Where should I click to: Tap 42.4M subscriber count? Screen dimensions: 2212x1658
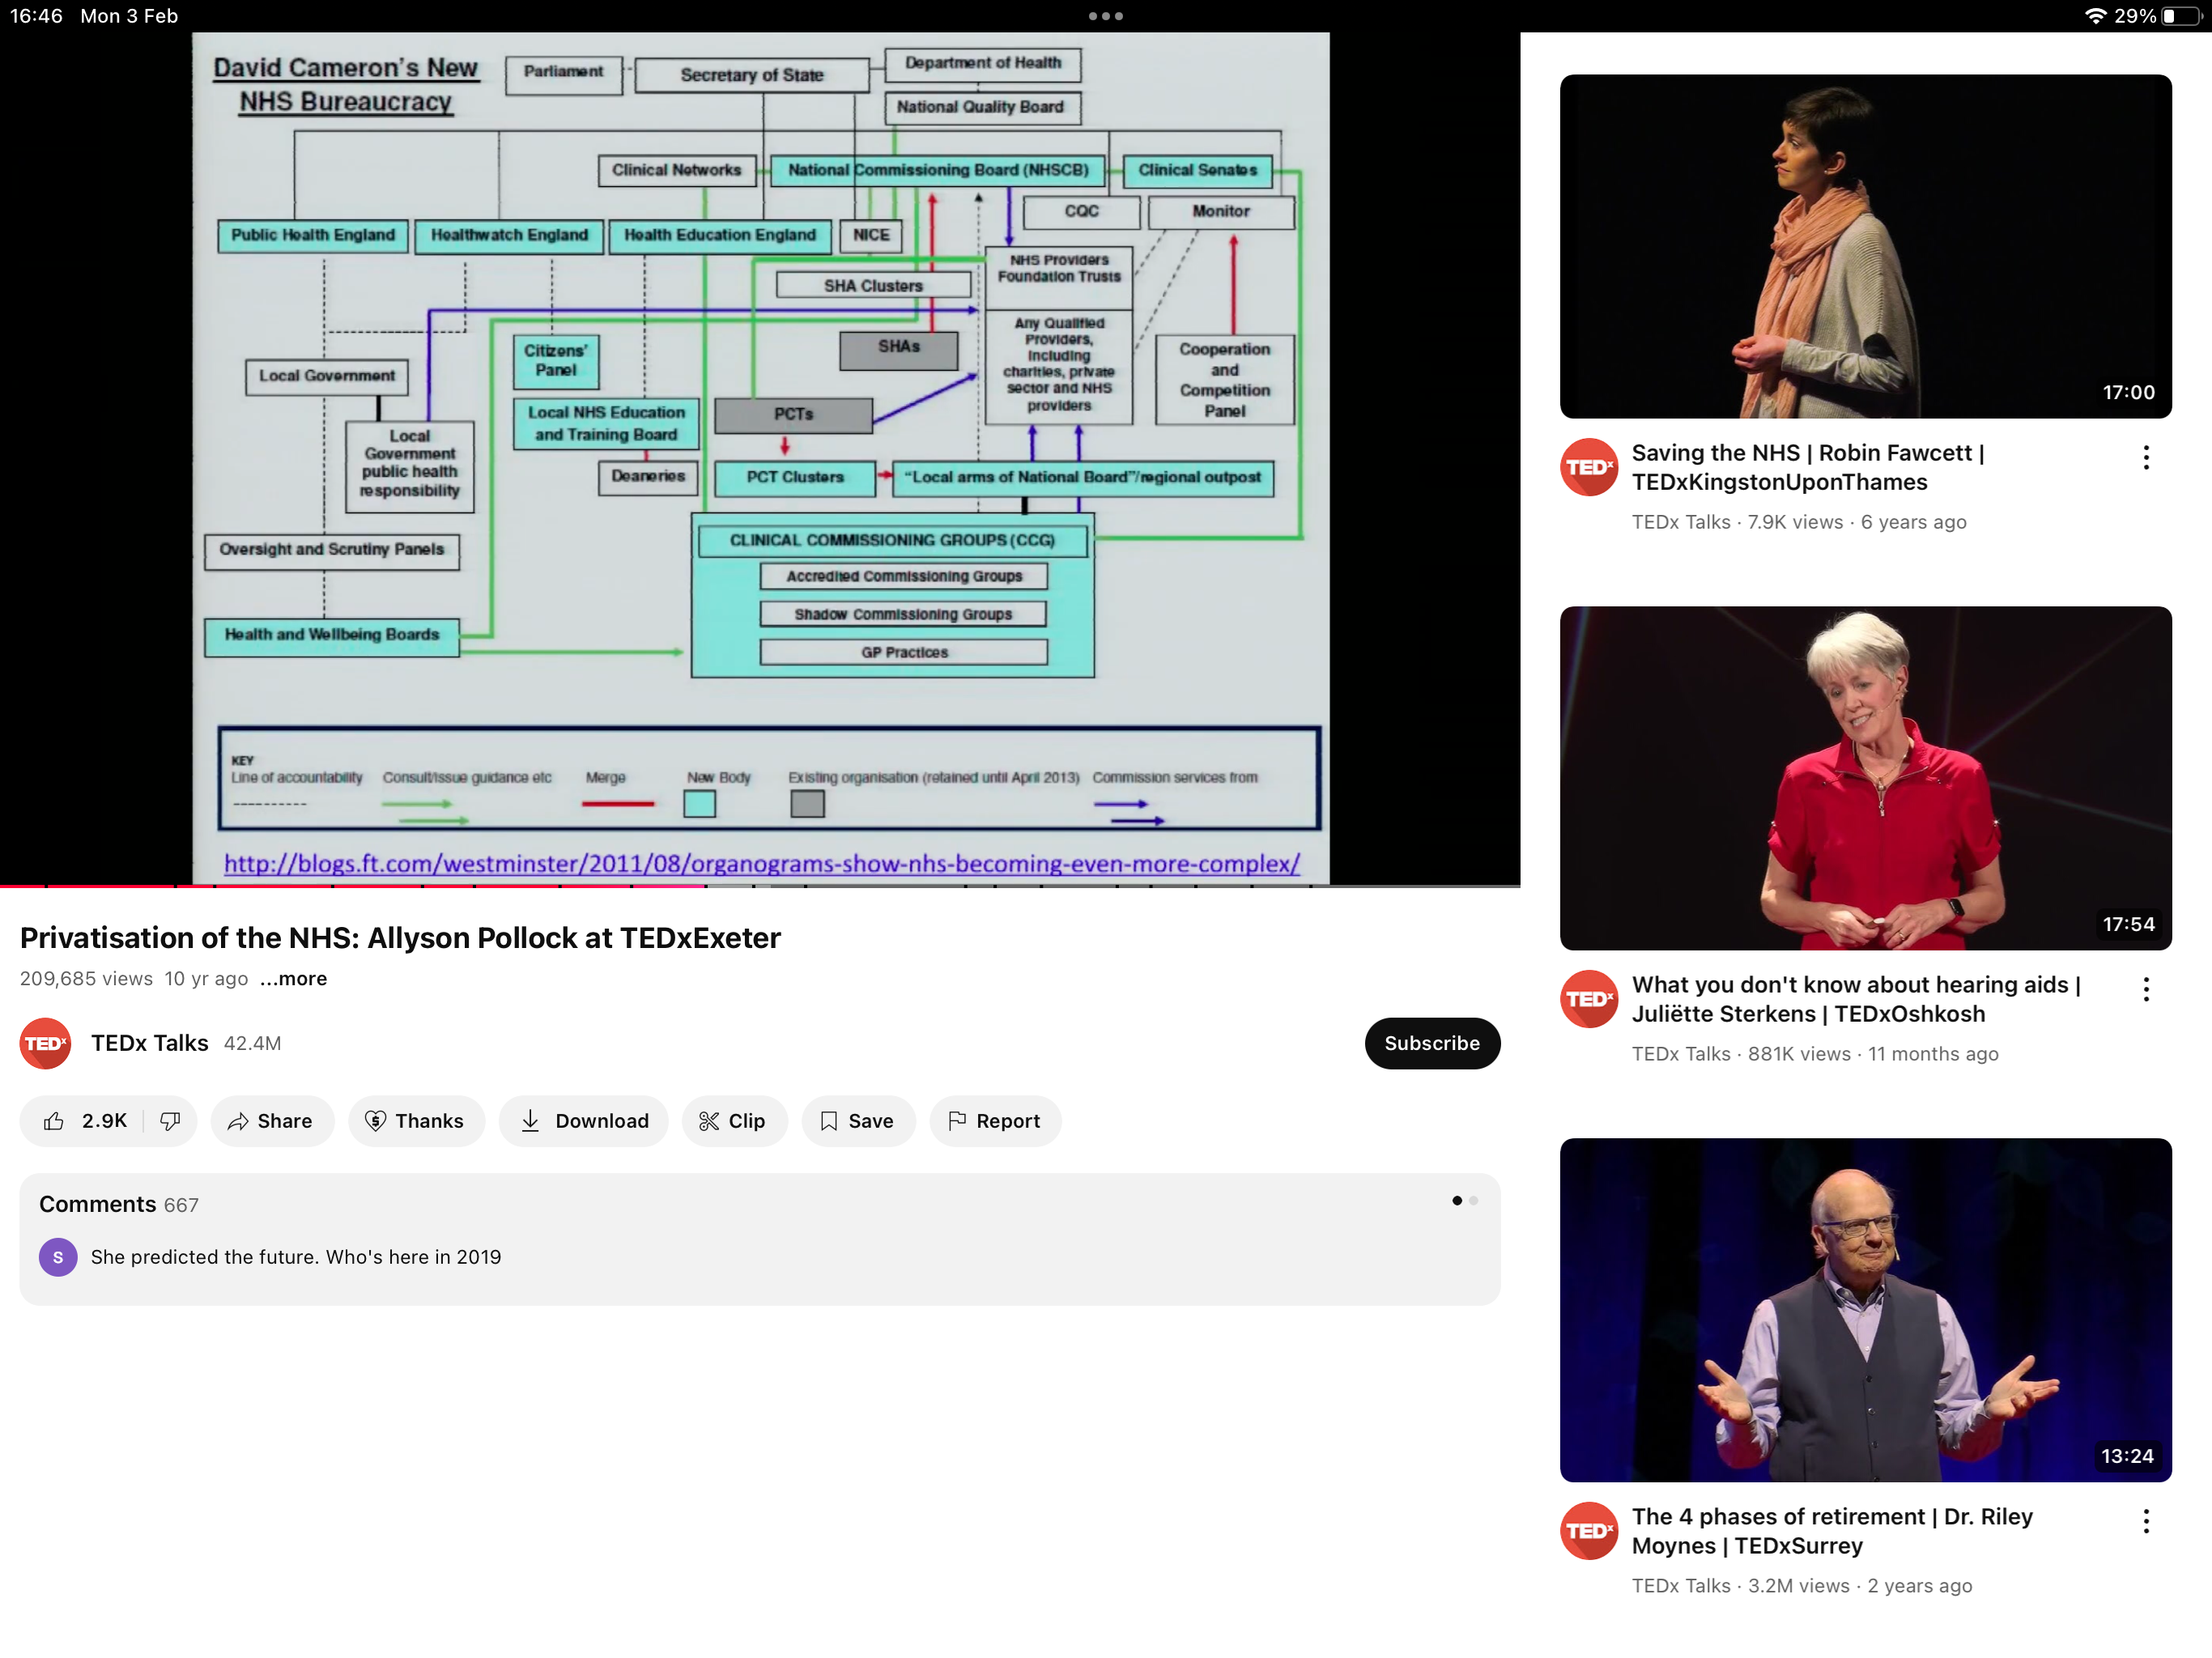[x=252, y=1043]
